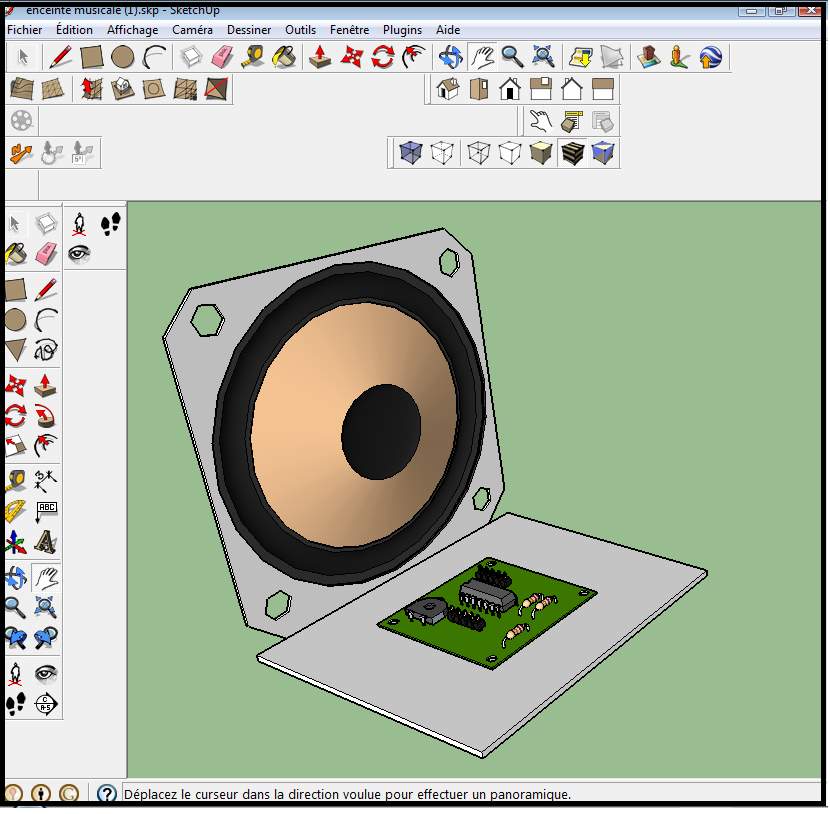Select the Polygon triangle tool in left palette
Viewport: 830px width, 814px height.
tap(15, 349)
